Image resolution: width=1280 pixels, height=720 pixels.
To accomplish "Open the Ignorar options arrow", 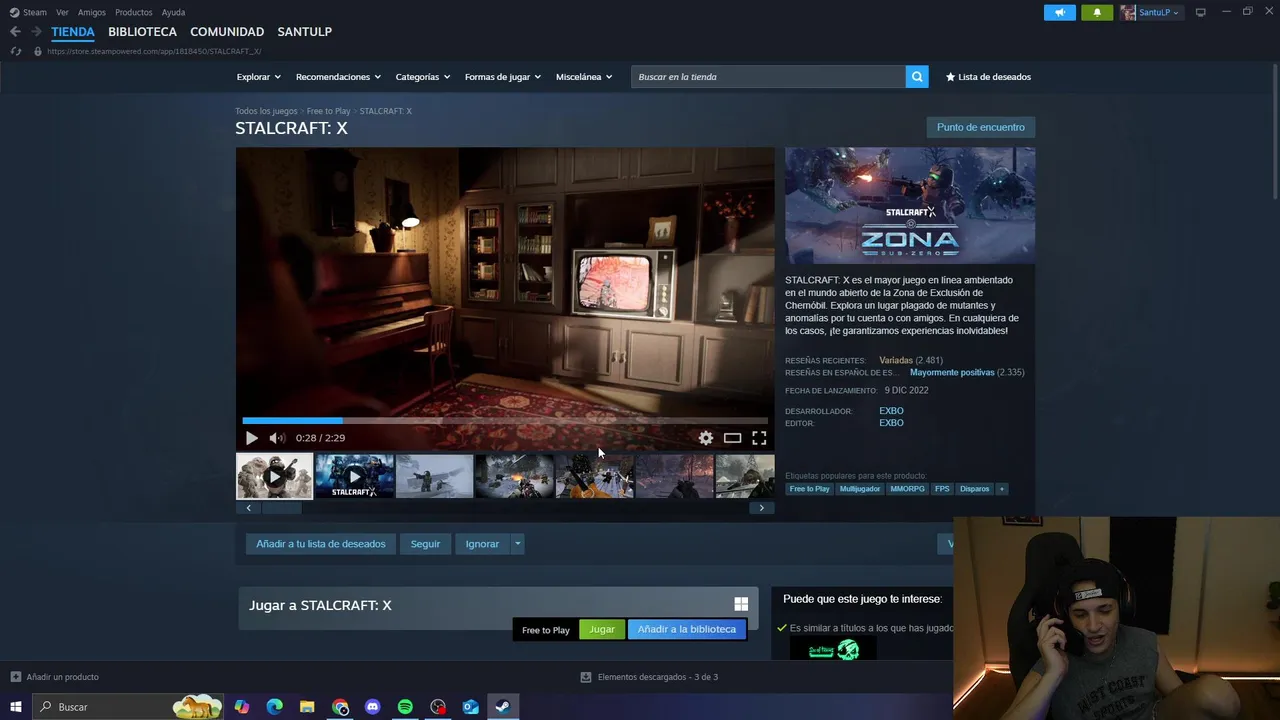I will tap(517, 544).
